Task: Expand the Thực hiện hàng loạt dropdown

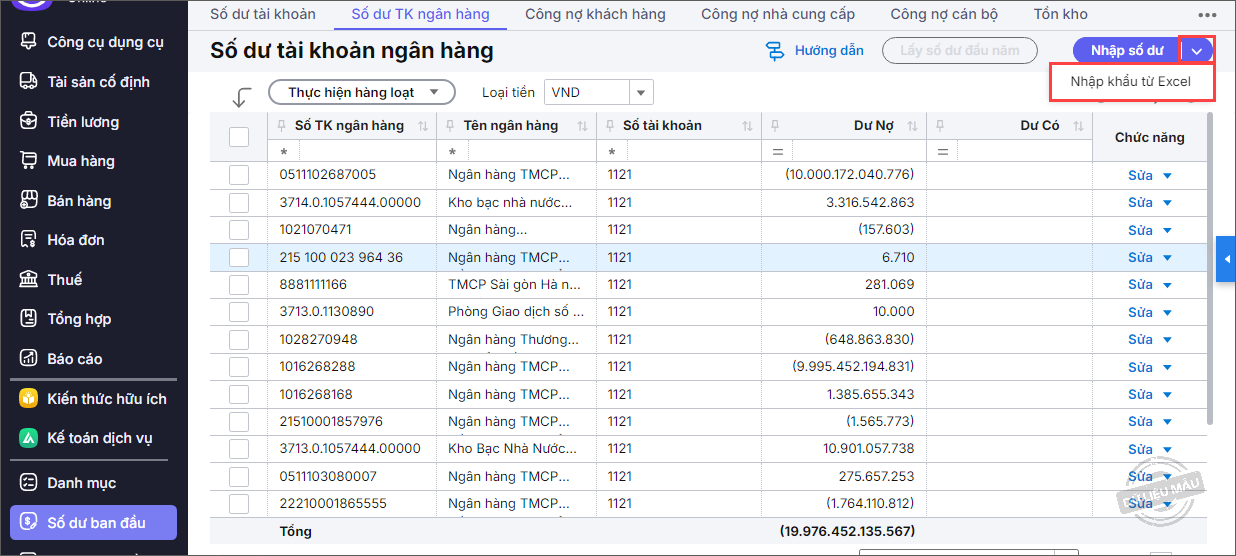Action: pyautogui.click(x=434, y=93)
